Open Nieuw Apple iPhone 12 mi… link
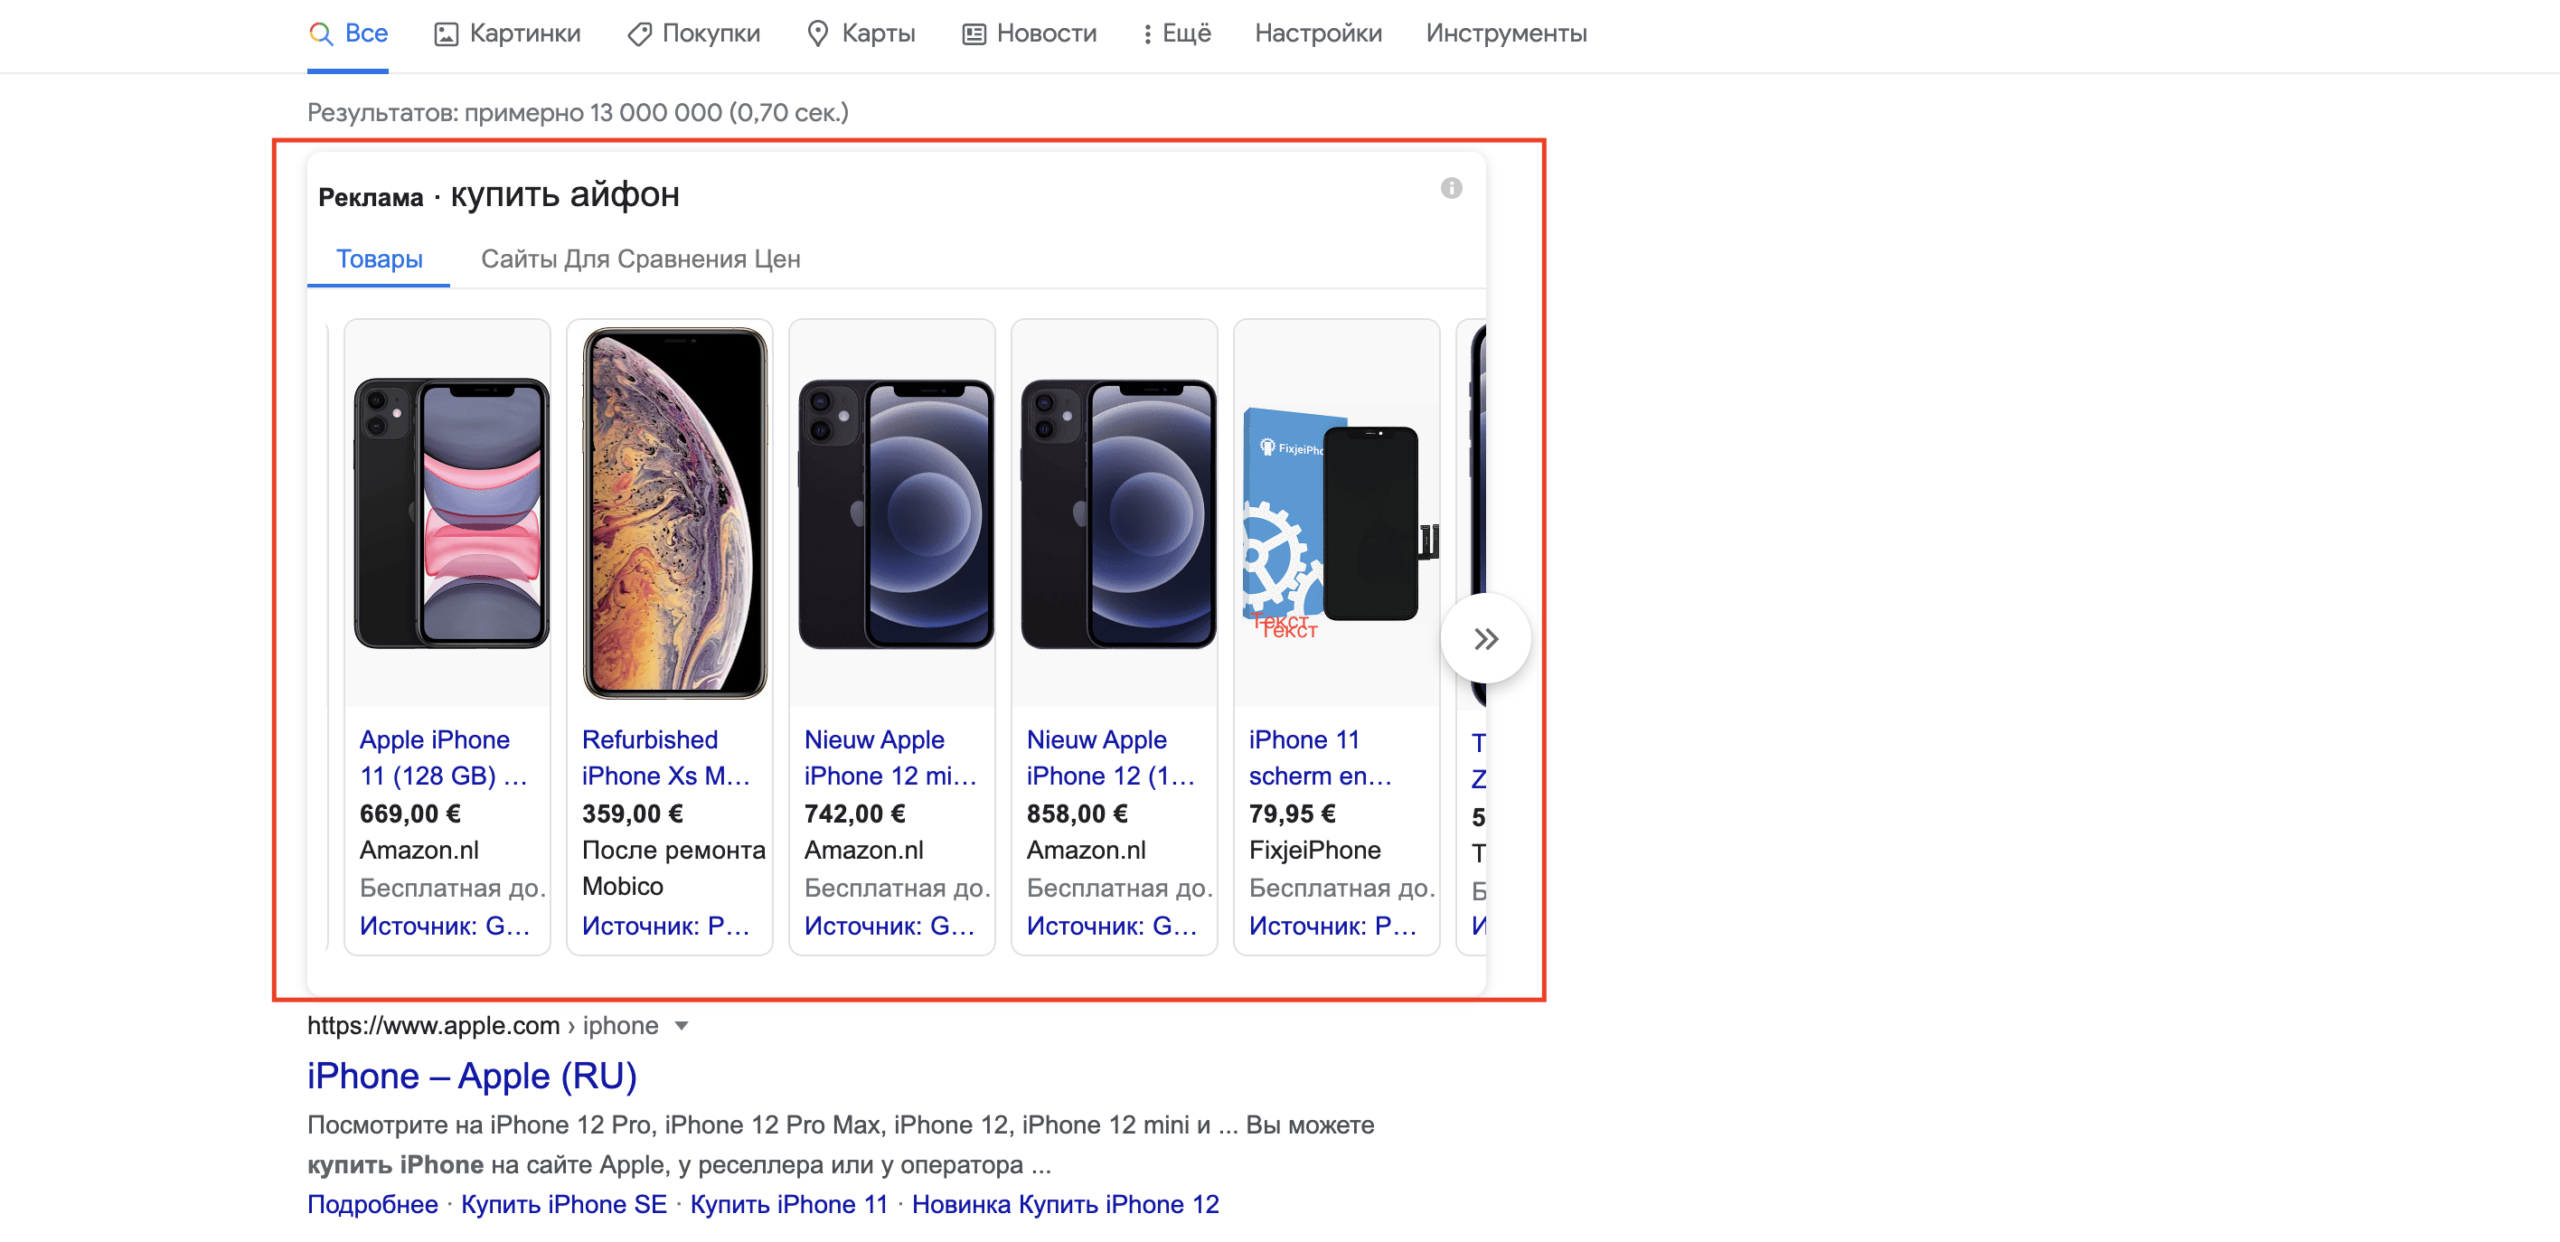 coord(891,758)
